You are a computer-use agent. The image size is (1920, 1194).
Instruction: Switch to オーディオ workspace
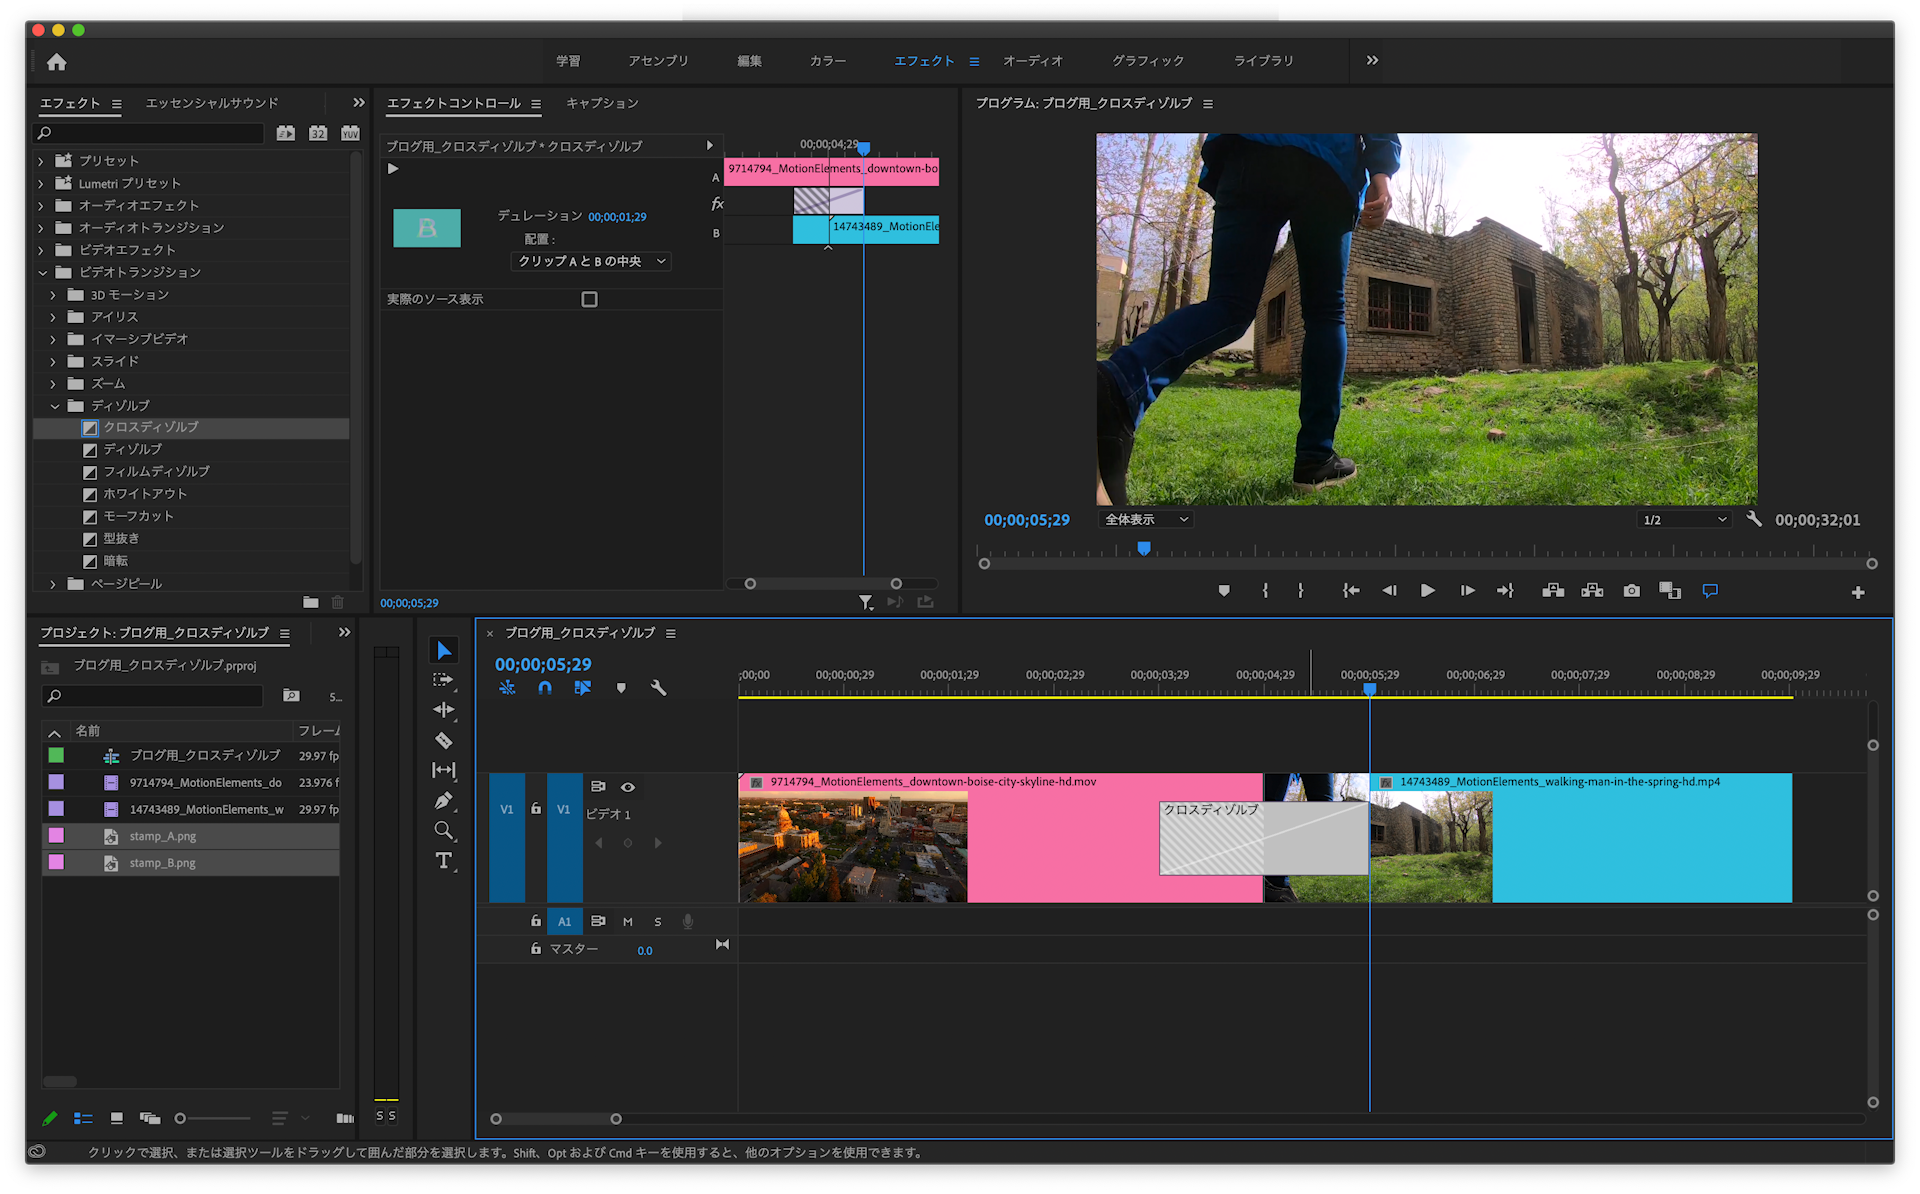pos(1033,61)
